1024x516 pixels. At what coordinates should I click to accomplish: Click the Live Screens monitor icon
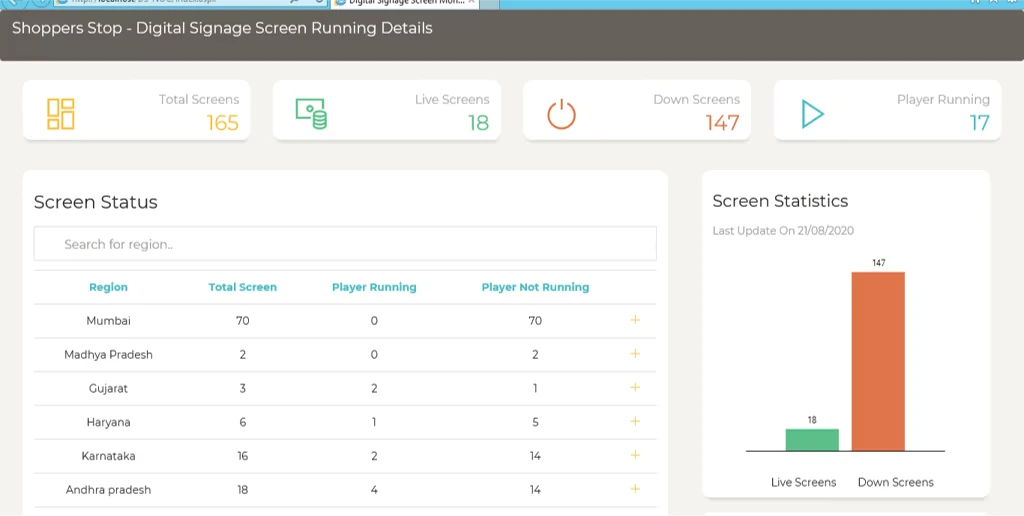[x=311, y=114]
